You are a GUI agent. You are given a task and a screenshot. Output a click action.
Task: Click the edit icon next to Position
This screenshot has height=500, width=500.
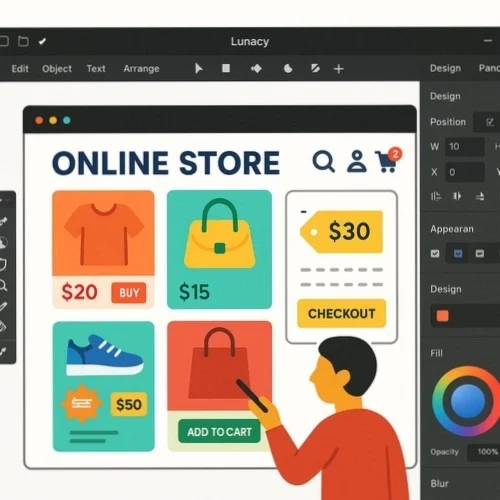(490, 122)
